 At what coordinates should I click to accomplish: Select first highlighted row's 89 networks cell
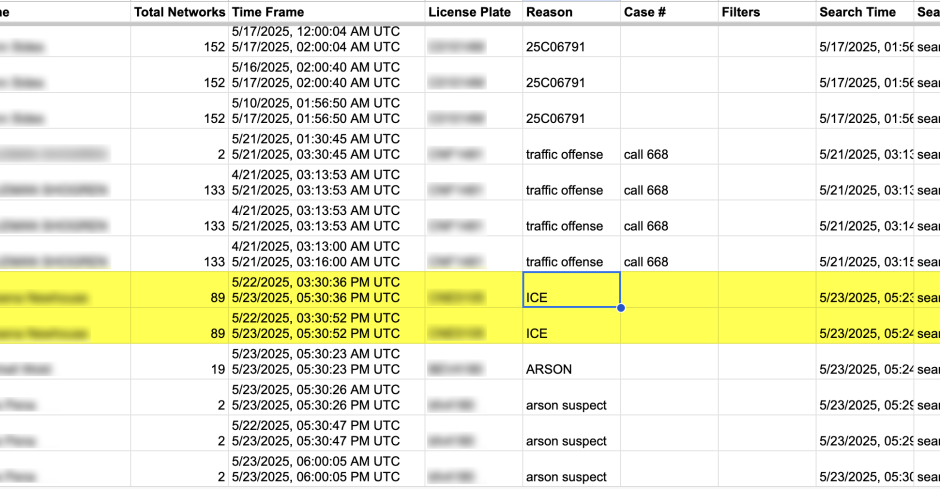179,290
